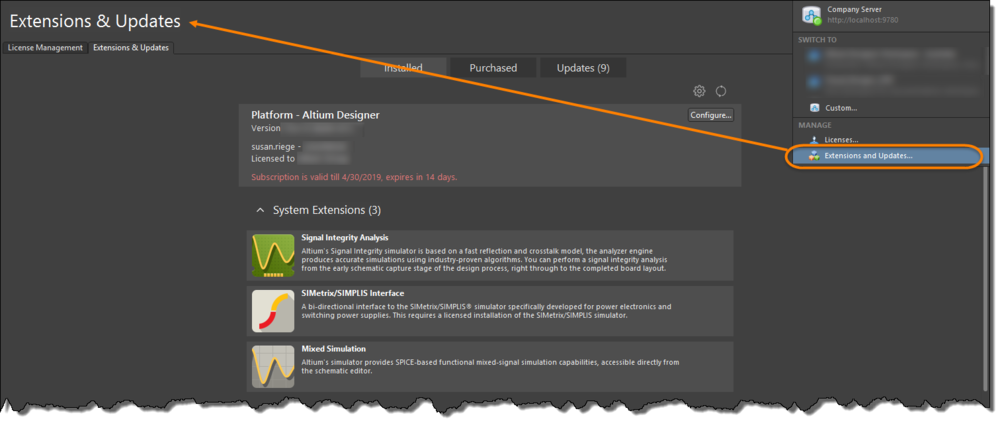Switch to the Purchased tab
Image resolution: width=1000 pixels, height=427 pixels.
493,68
